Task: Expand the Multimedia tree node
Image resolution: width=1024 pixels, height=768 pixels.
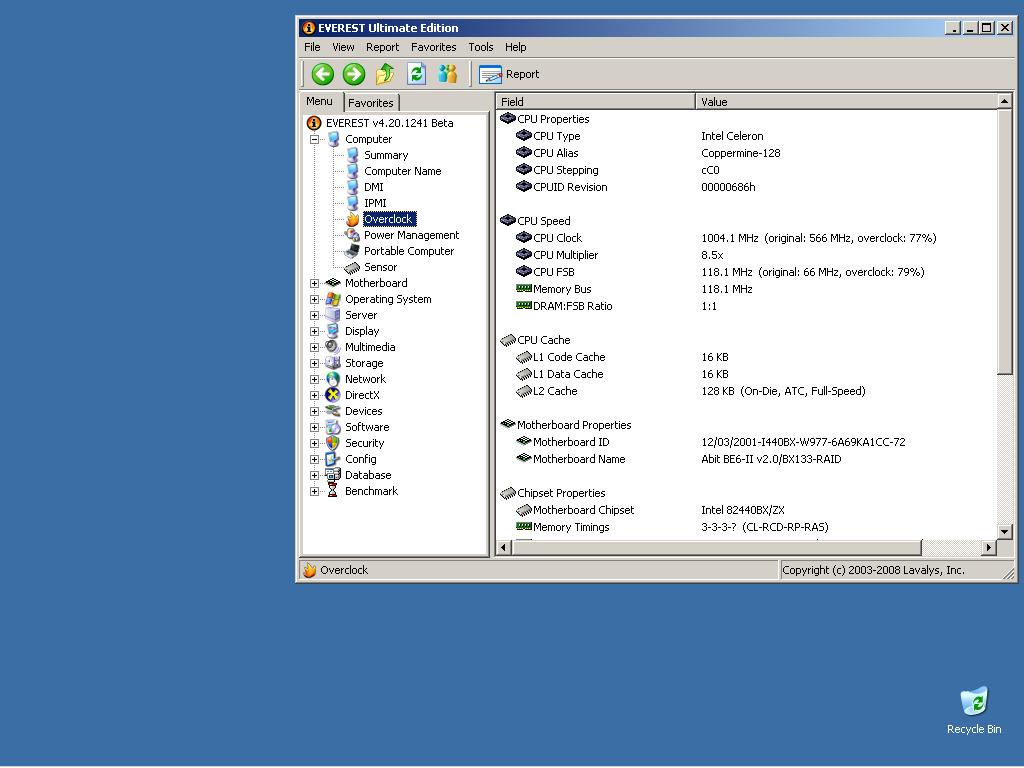Action: (315, 347)
